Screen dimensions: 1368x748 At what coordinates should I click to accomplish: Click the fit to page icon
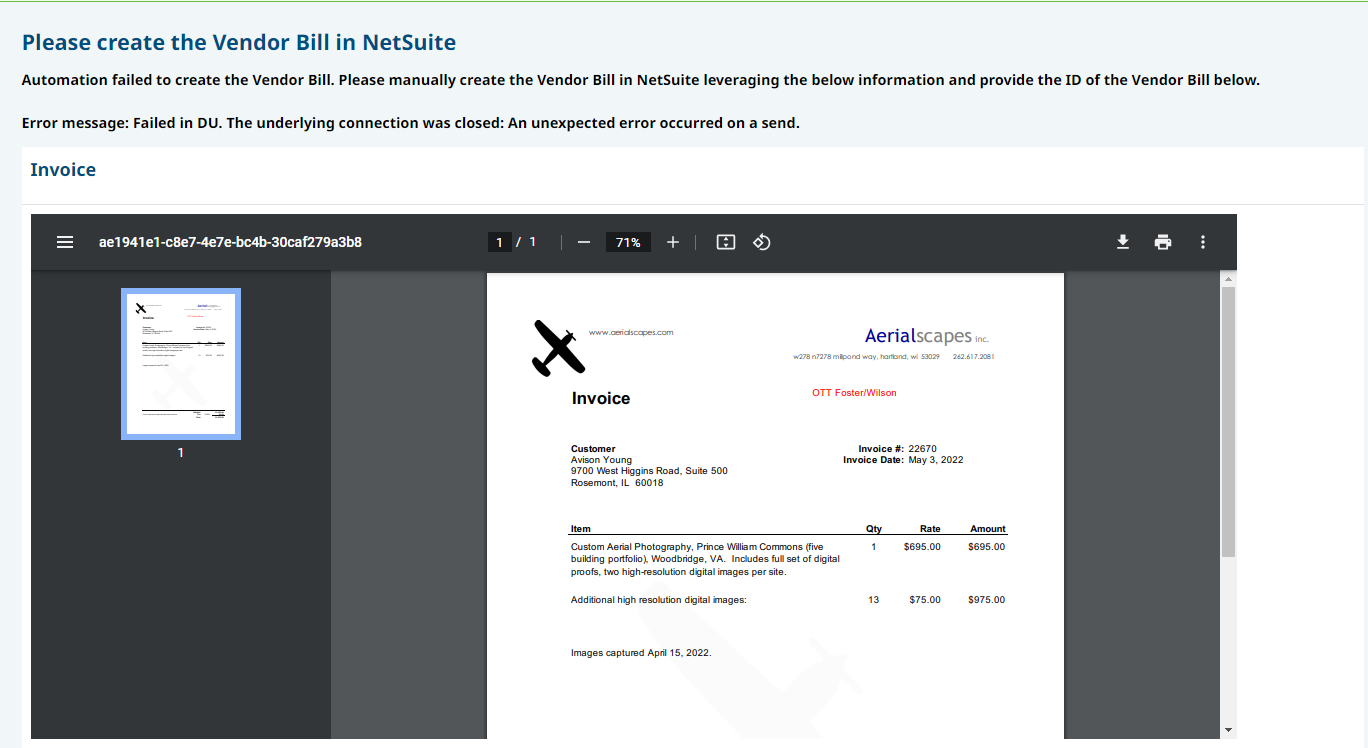pyautogui.click(x=726, y=242)
